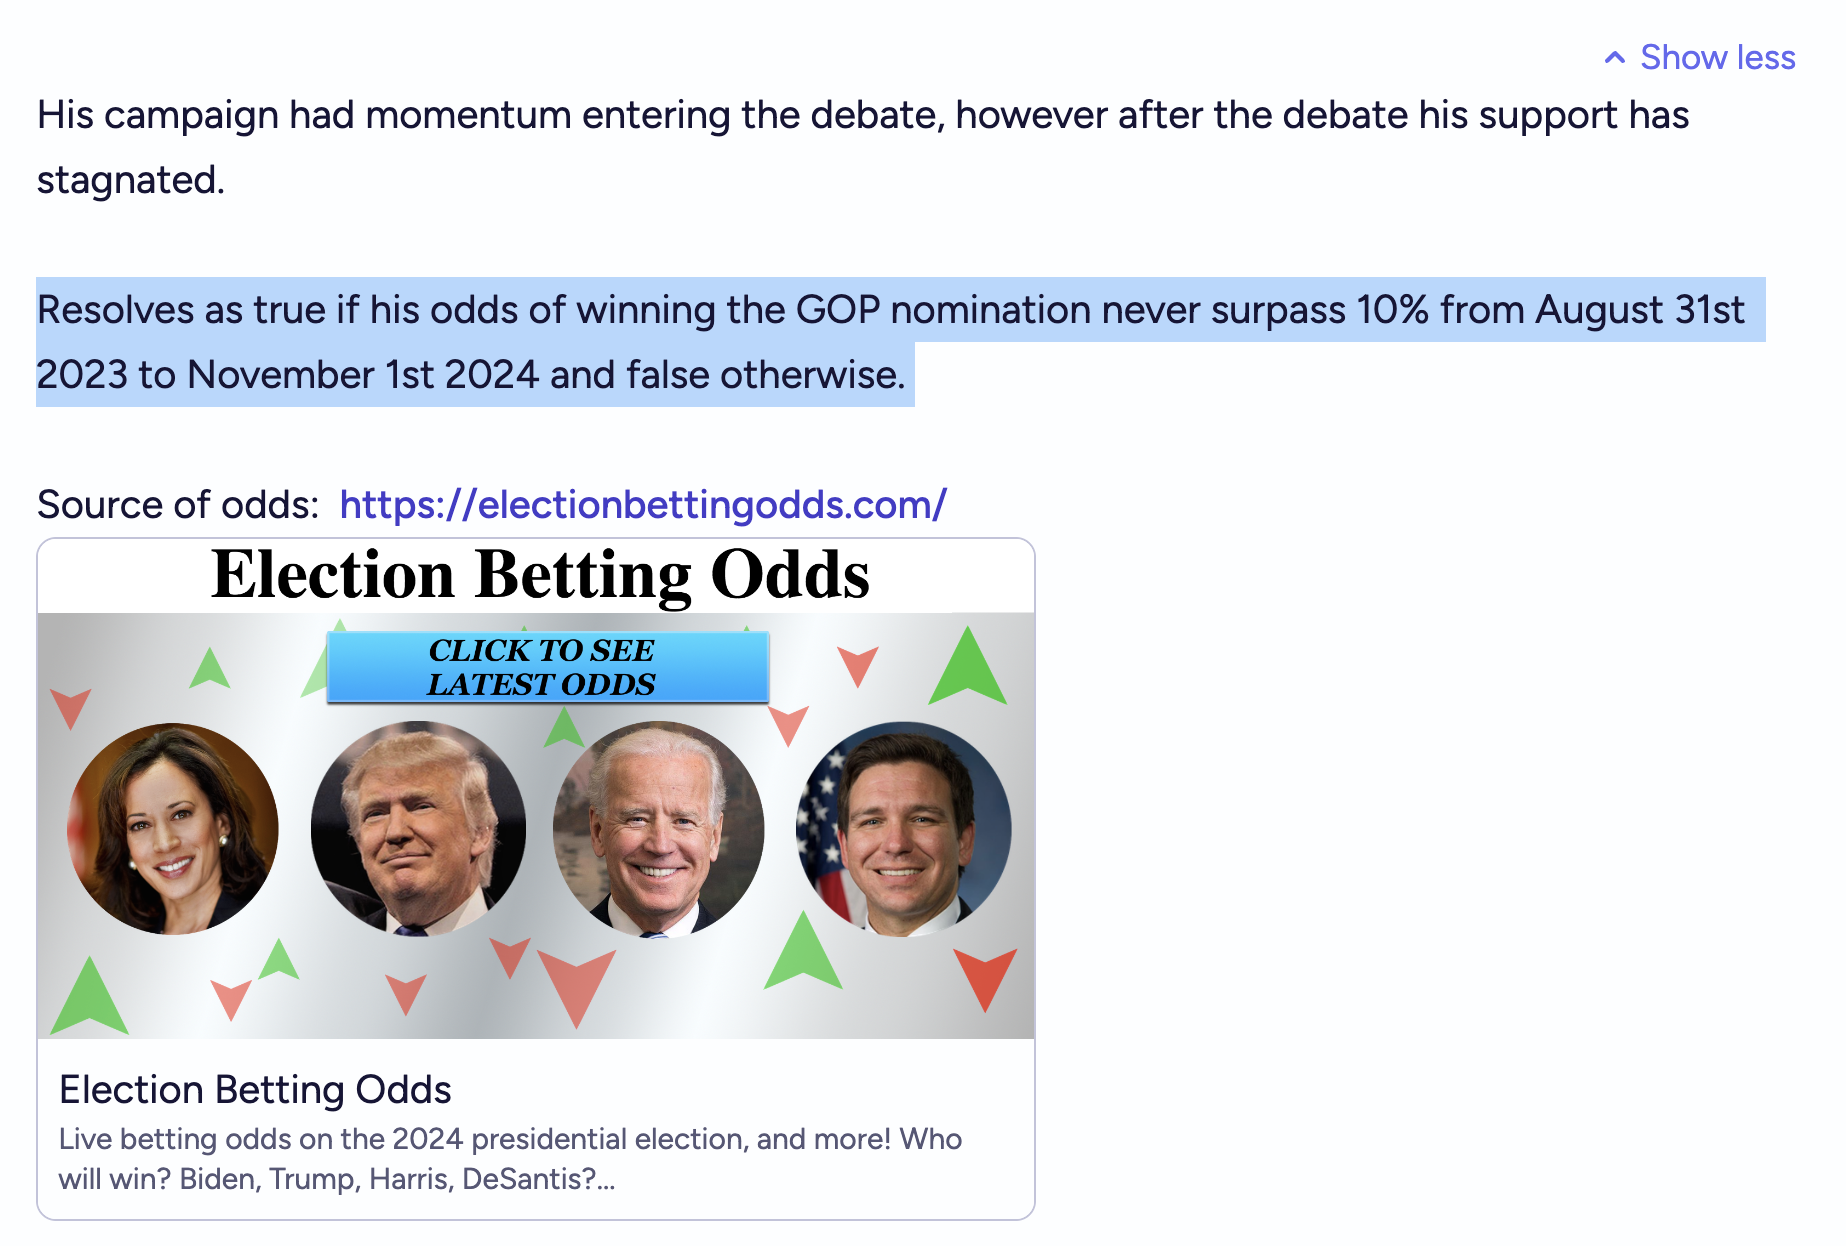Click the CLICK TO SEE LATEST ODDS banner

coord(547,667)
